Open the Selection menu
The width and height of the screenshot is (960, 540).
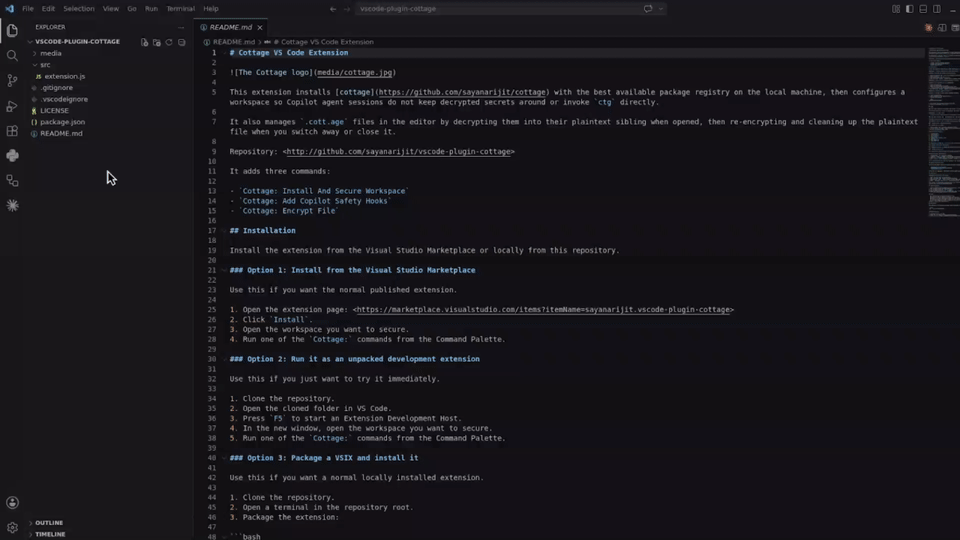pos(79,9)
